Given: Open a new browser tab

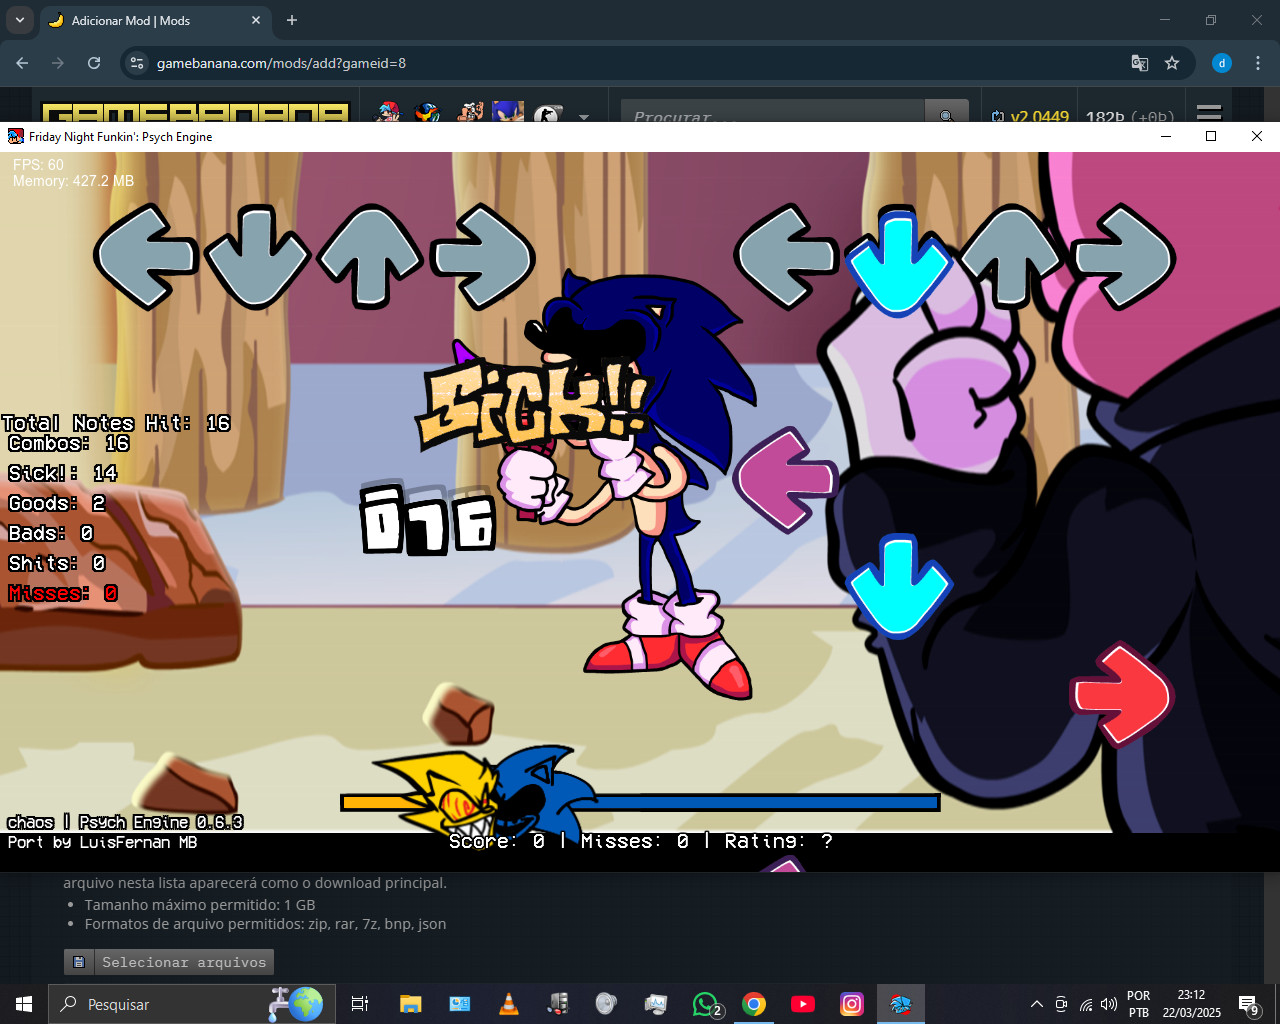Looking at the screenshot, I should click(x=292, y=20).
